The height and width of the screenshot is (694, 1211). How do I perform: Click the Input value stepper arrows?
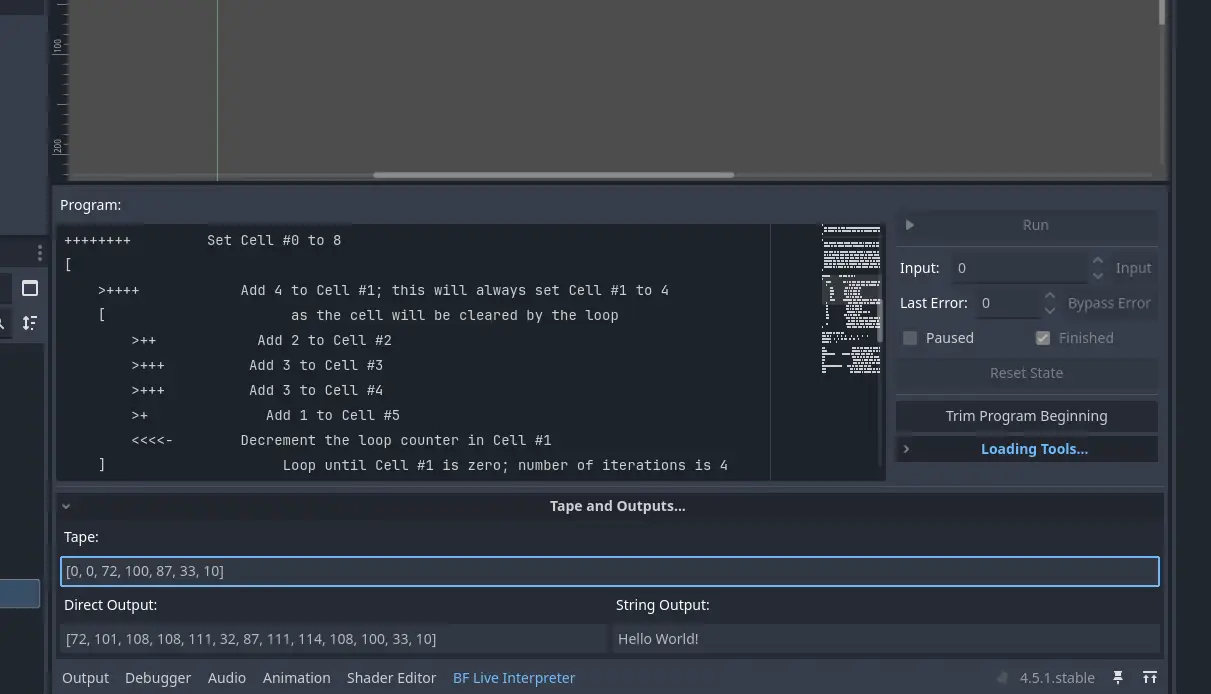point(1097,268)
